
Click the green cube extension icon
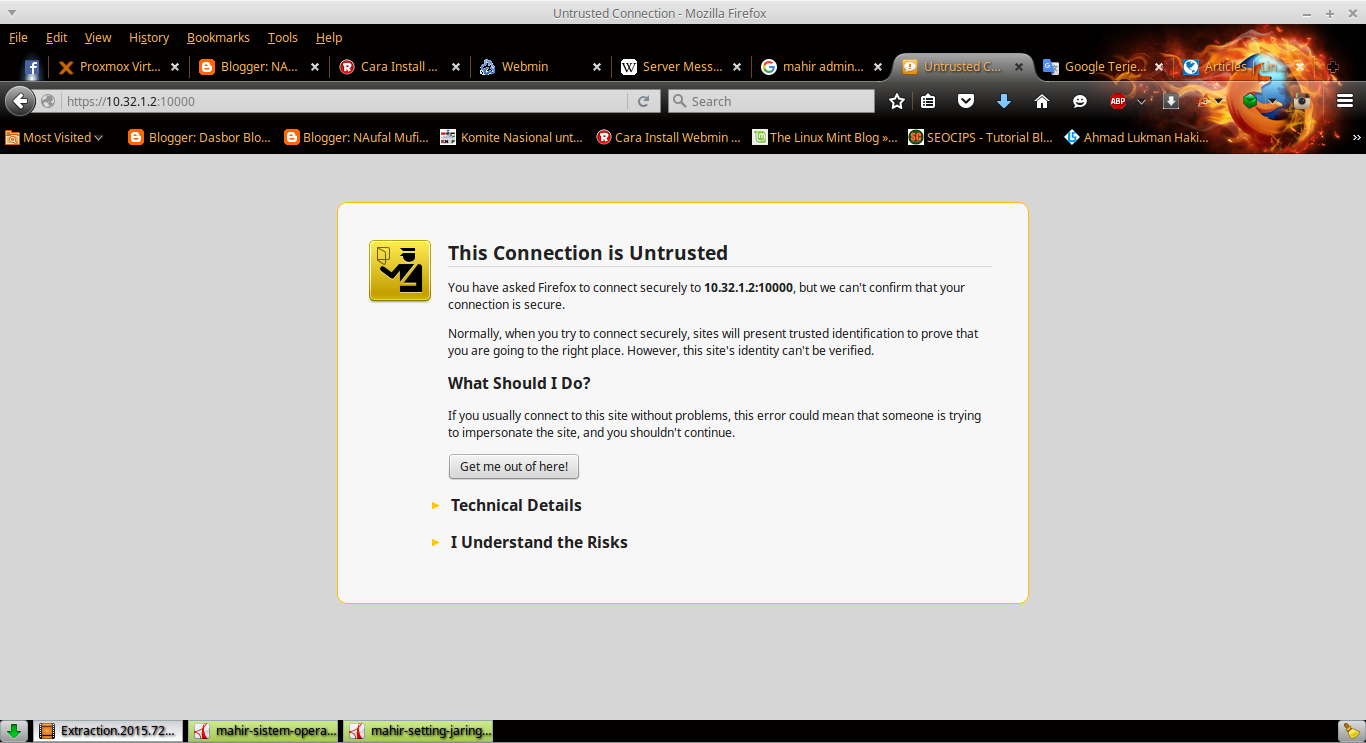point(1248,101)
